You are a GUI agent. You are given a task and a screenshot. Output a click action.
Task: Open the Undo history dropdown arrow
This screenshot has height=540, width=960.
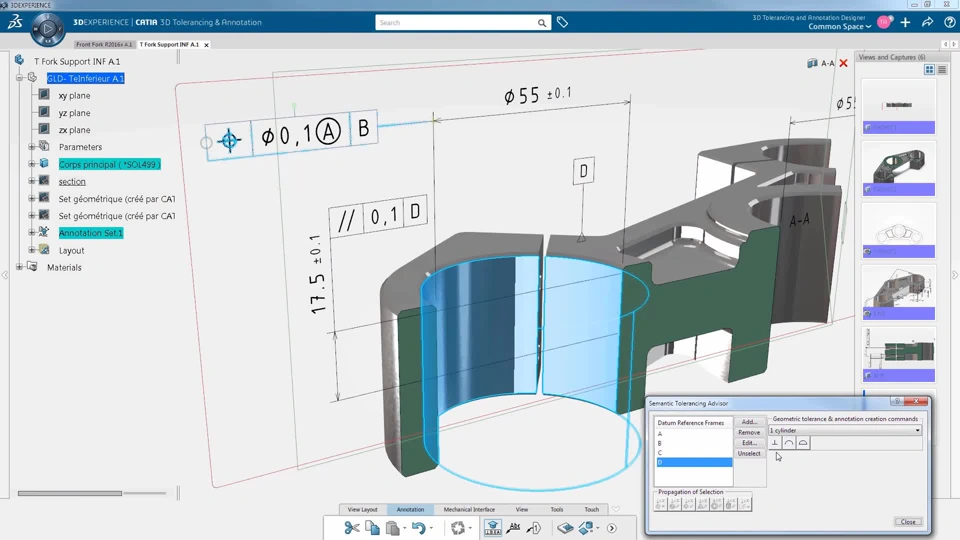(431, 528)
